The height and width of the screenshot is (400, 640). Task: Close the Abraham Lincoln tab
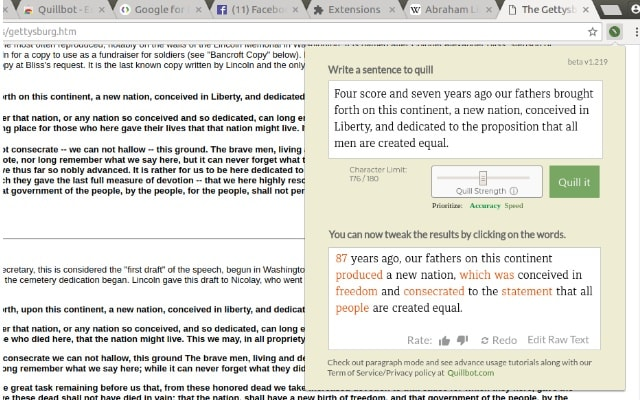(489, 9)
